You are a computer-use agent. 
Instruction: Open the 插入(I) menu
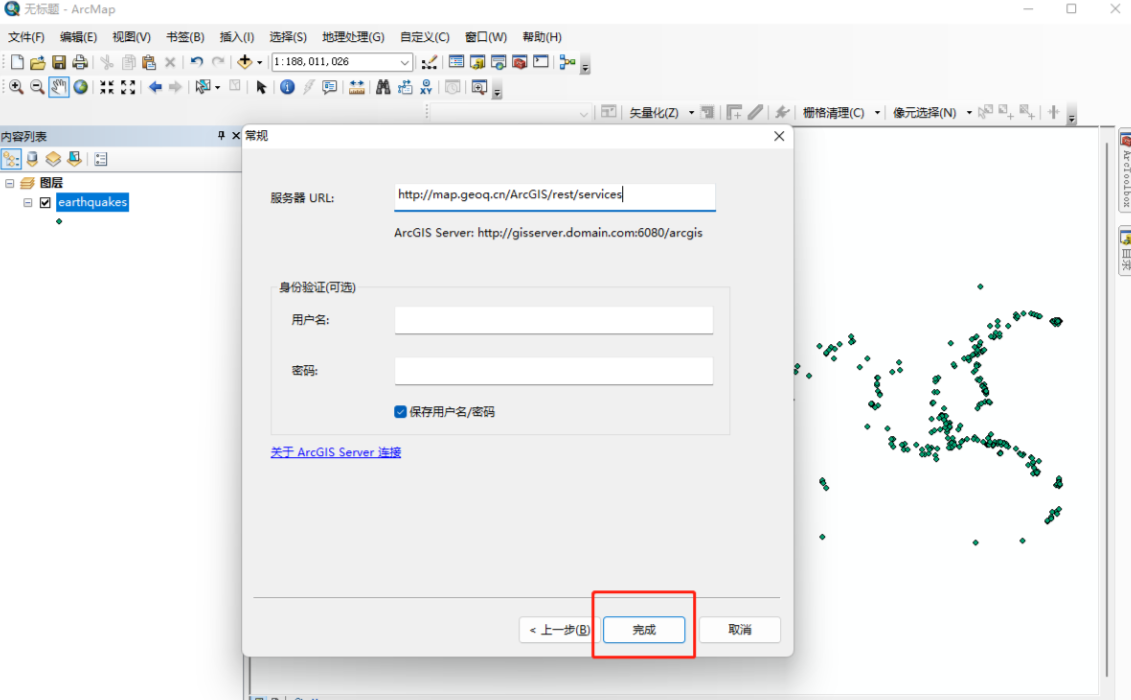(x=237, y=37)
